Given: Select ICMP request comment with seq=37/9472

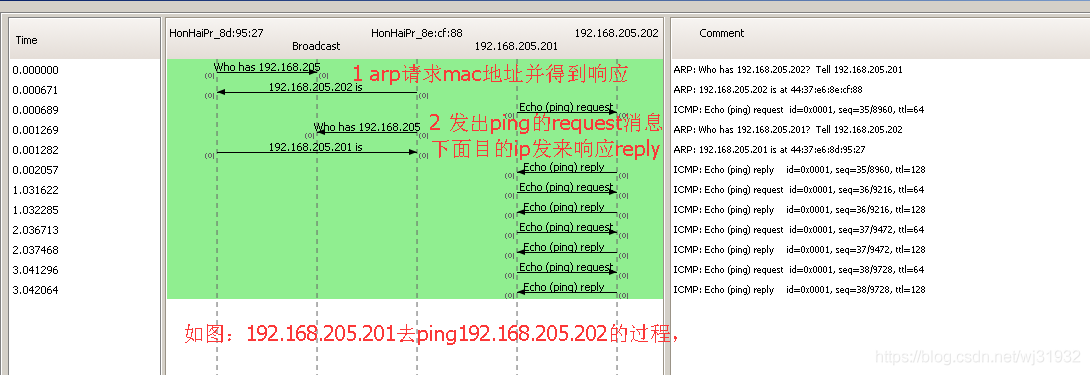Looking at the screenshot, I should (x=799, y=230).
